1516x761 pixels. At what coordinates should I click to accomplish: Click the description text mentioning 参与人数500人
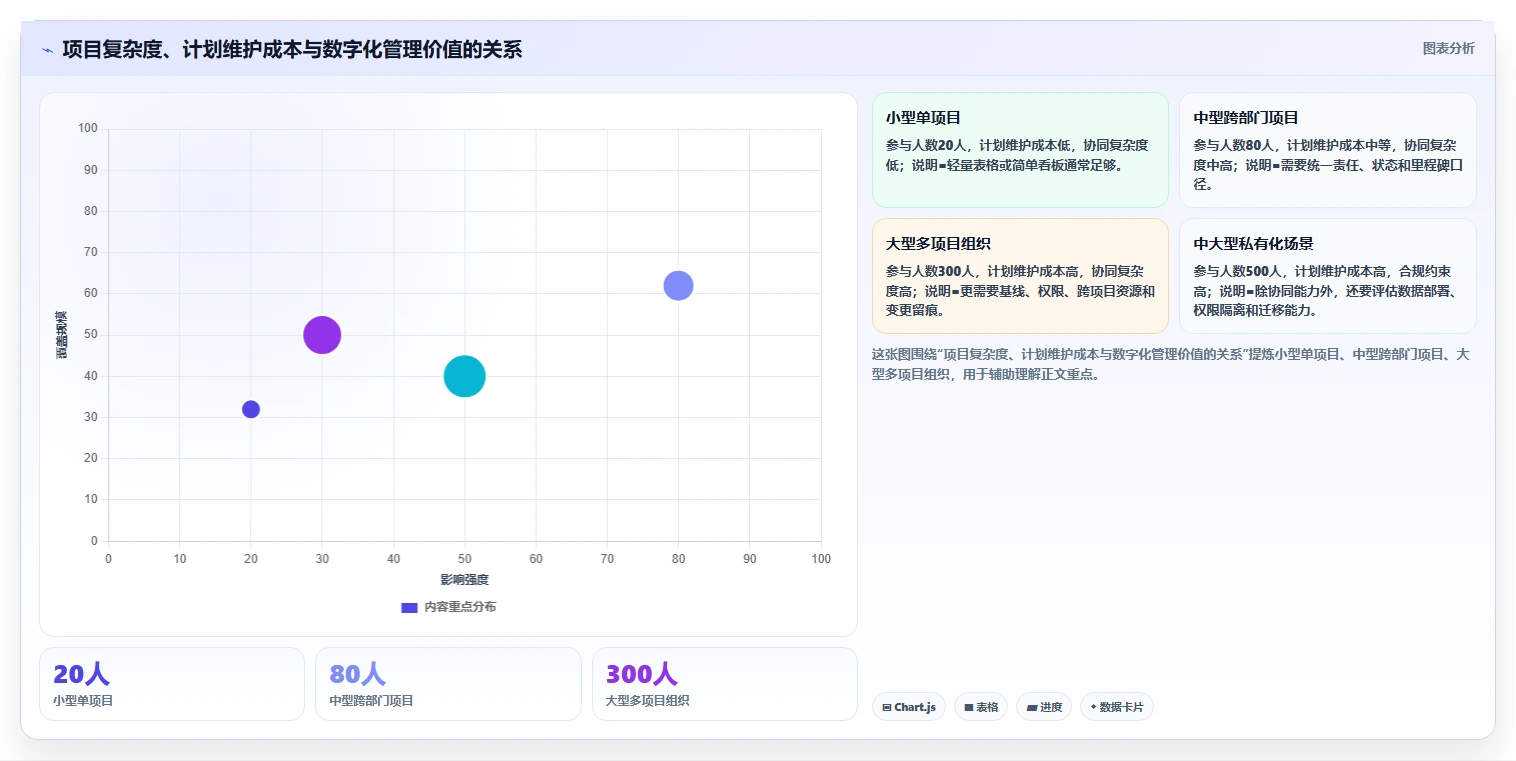click(x=1328, y=290)
